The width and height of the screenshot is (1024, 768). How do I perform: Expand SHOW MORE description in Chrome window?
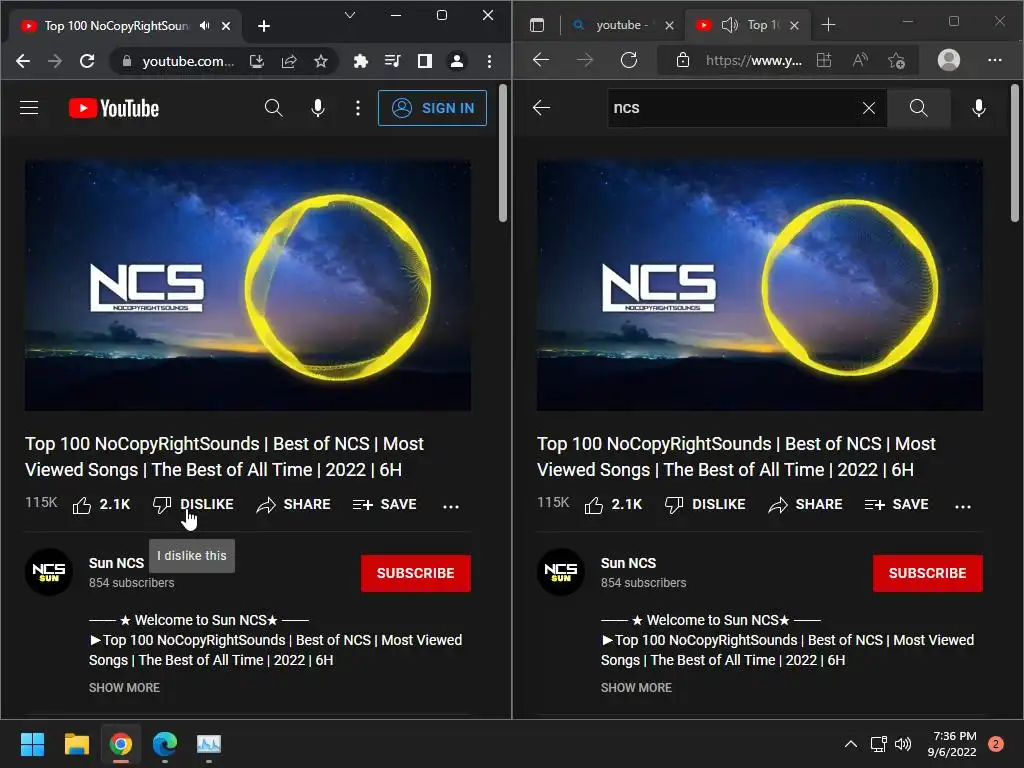click(x=124, y=687)
